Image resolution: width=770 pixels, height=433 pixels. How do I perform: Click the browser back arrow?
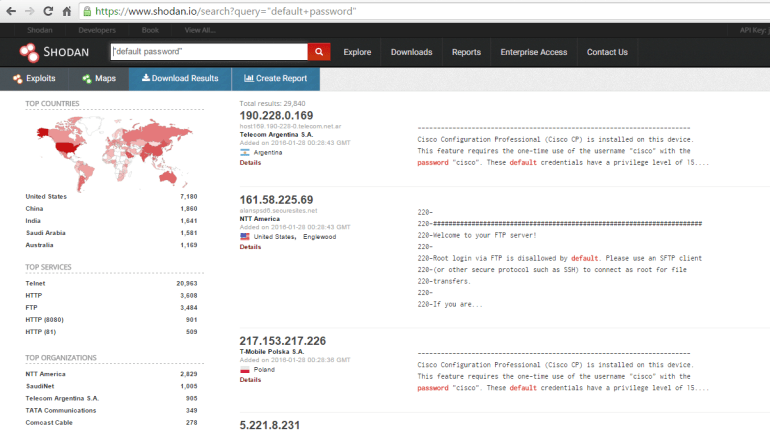click(11, 11)
